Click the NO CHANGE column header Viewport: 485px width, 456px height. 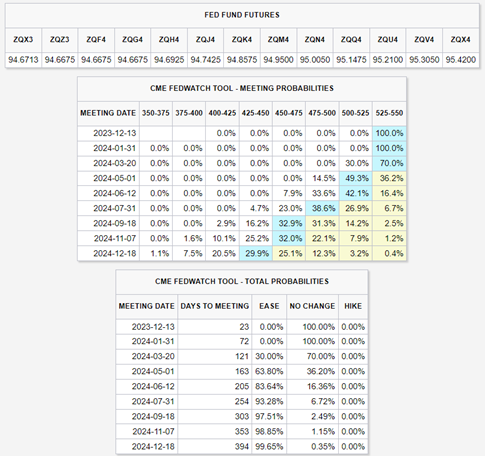point(312,306)
